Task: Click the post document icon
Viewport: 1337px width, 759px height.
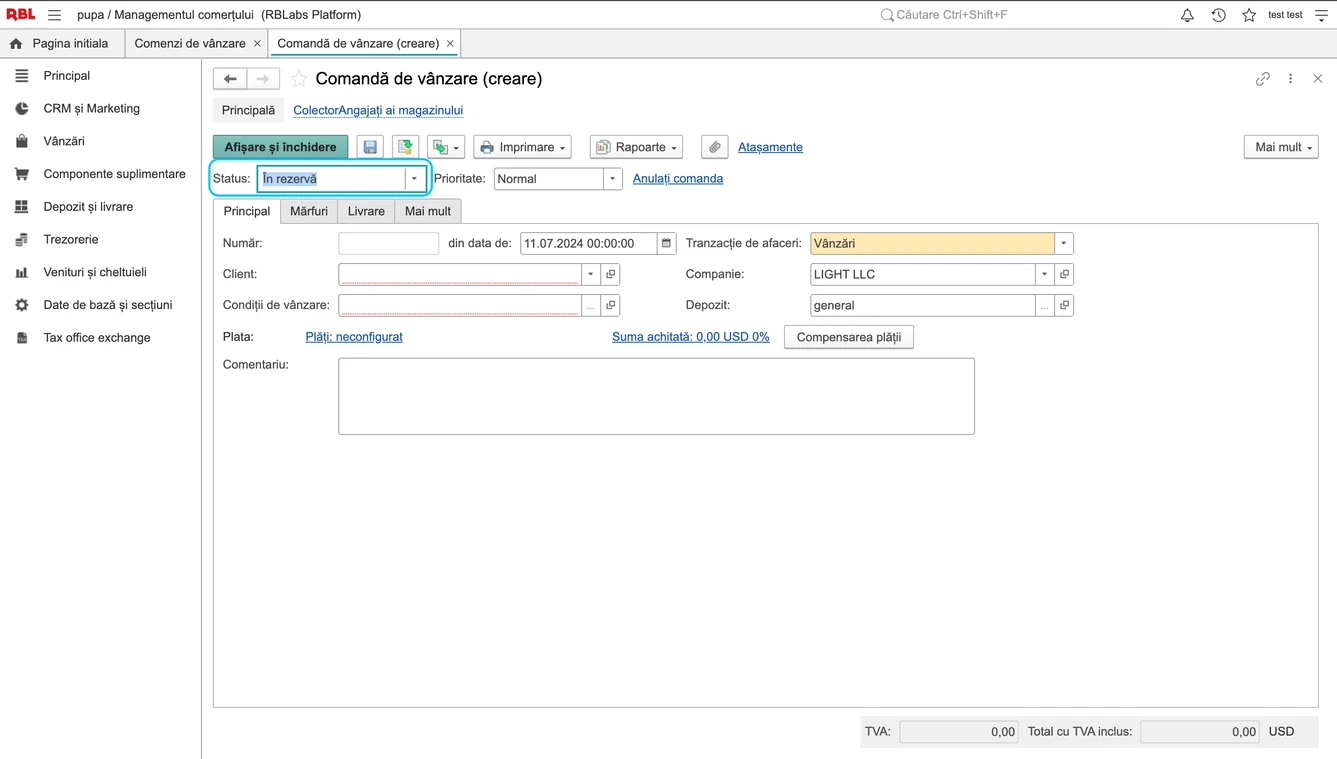Action: click(405, 147)
